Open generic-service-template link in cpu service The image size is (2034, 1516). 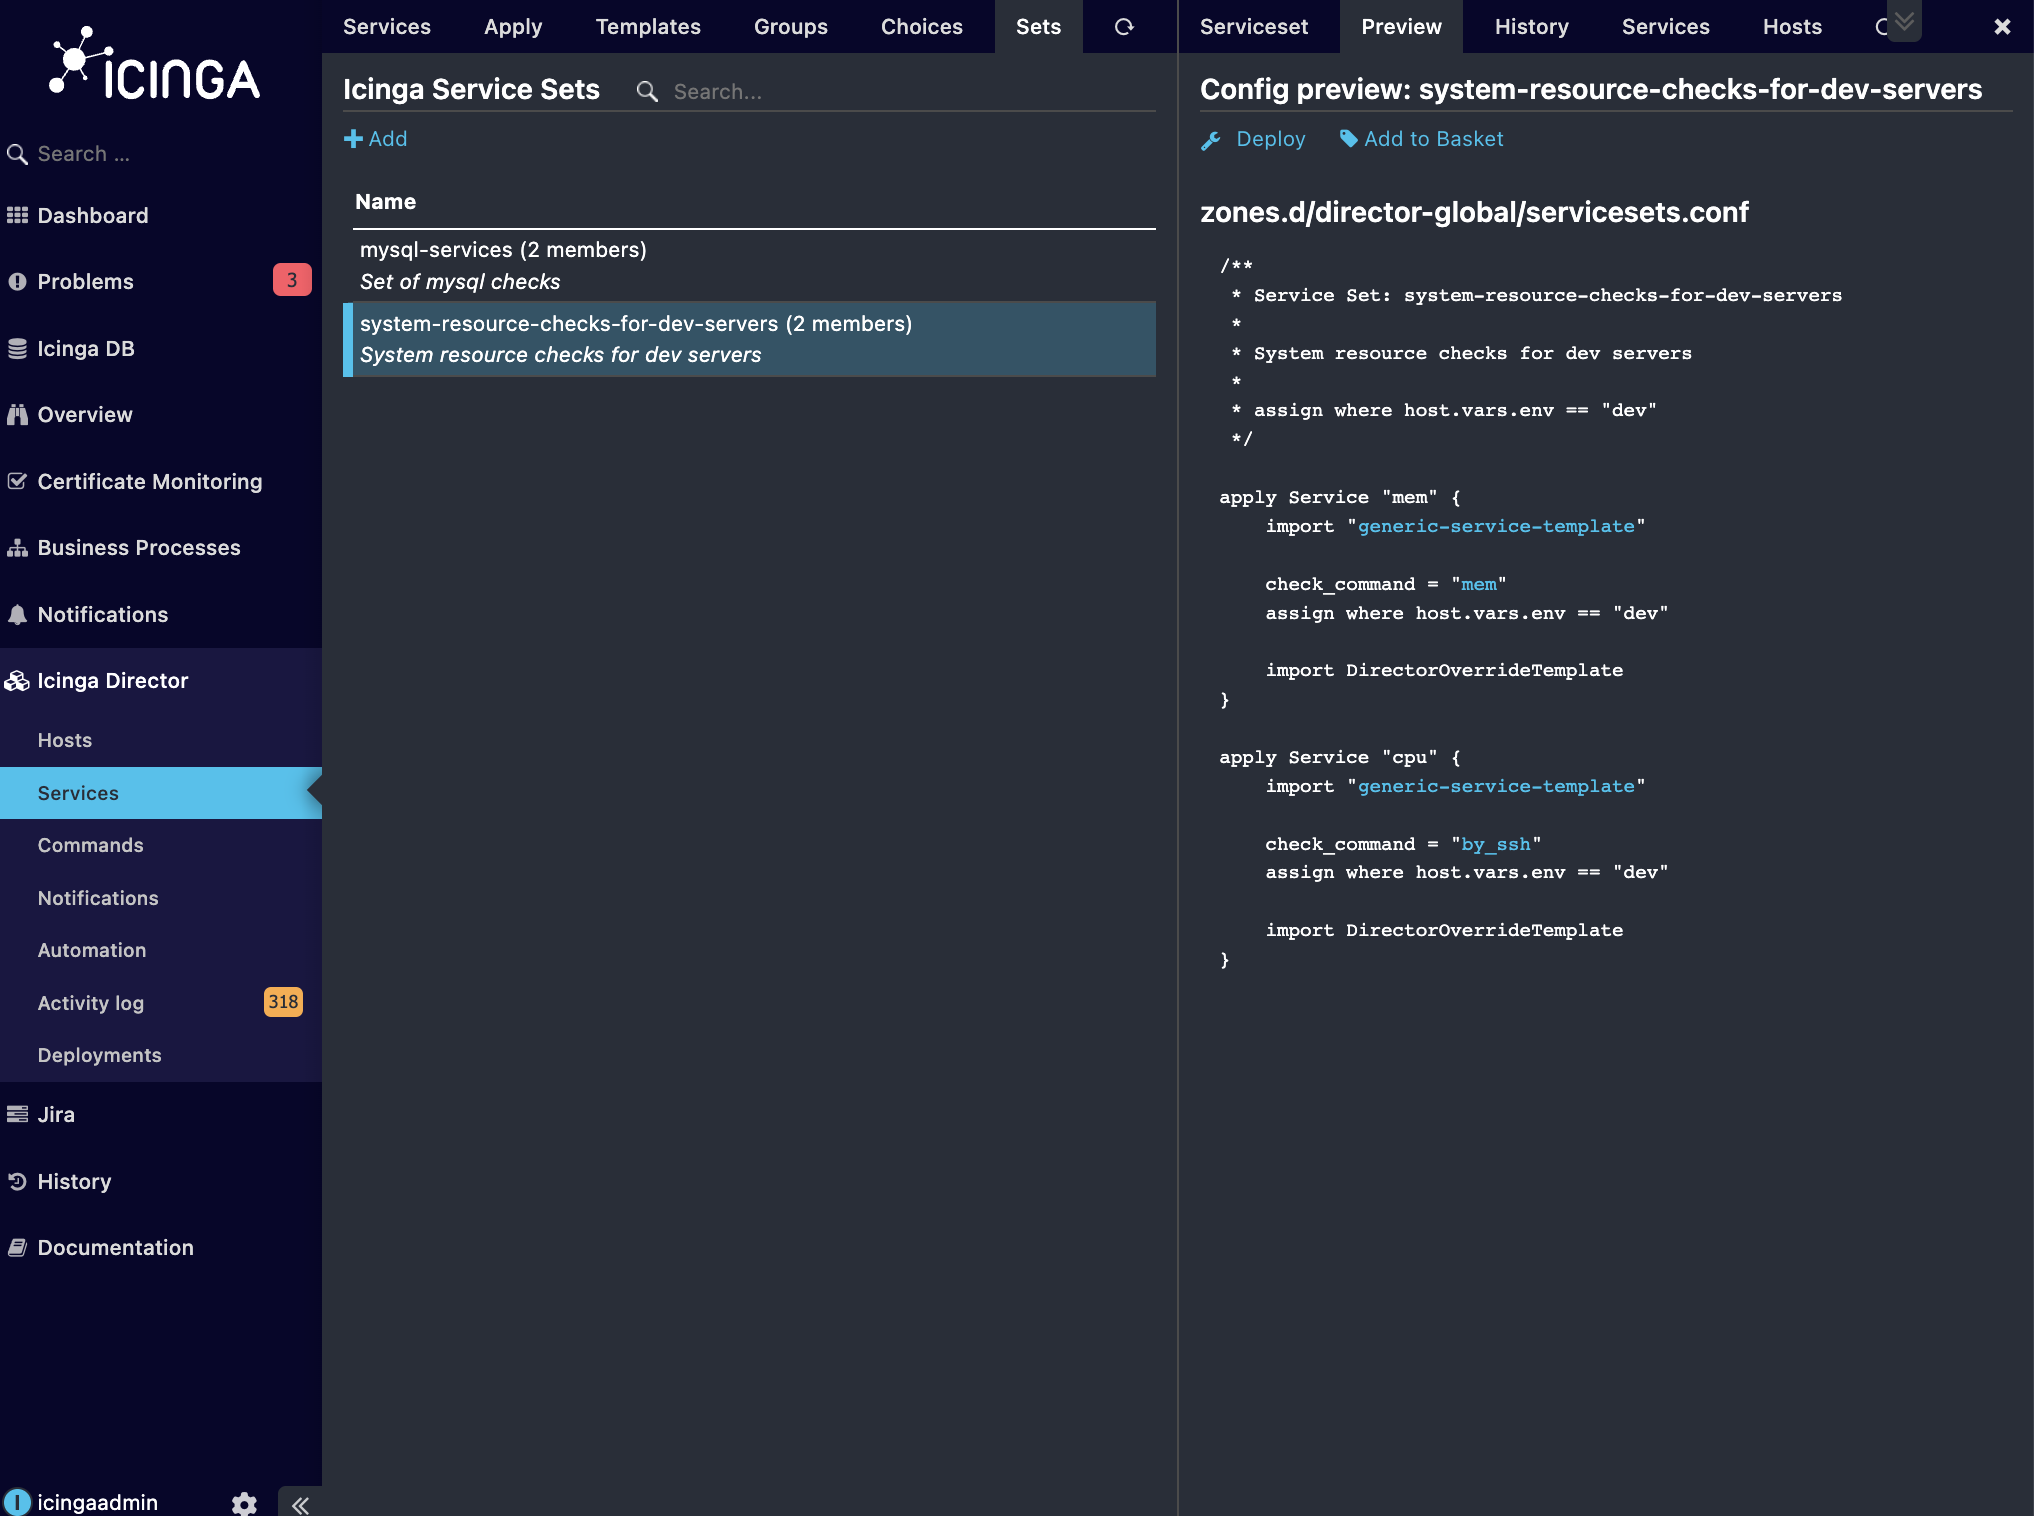point(1496,786)
